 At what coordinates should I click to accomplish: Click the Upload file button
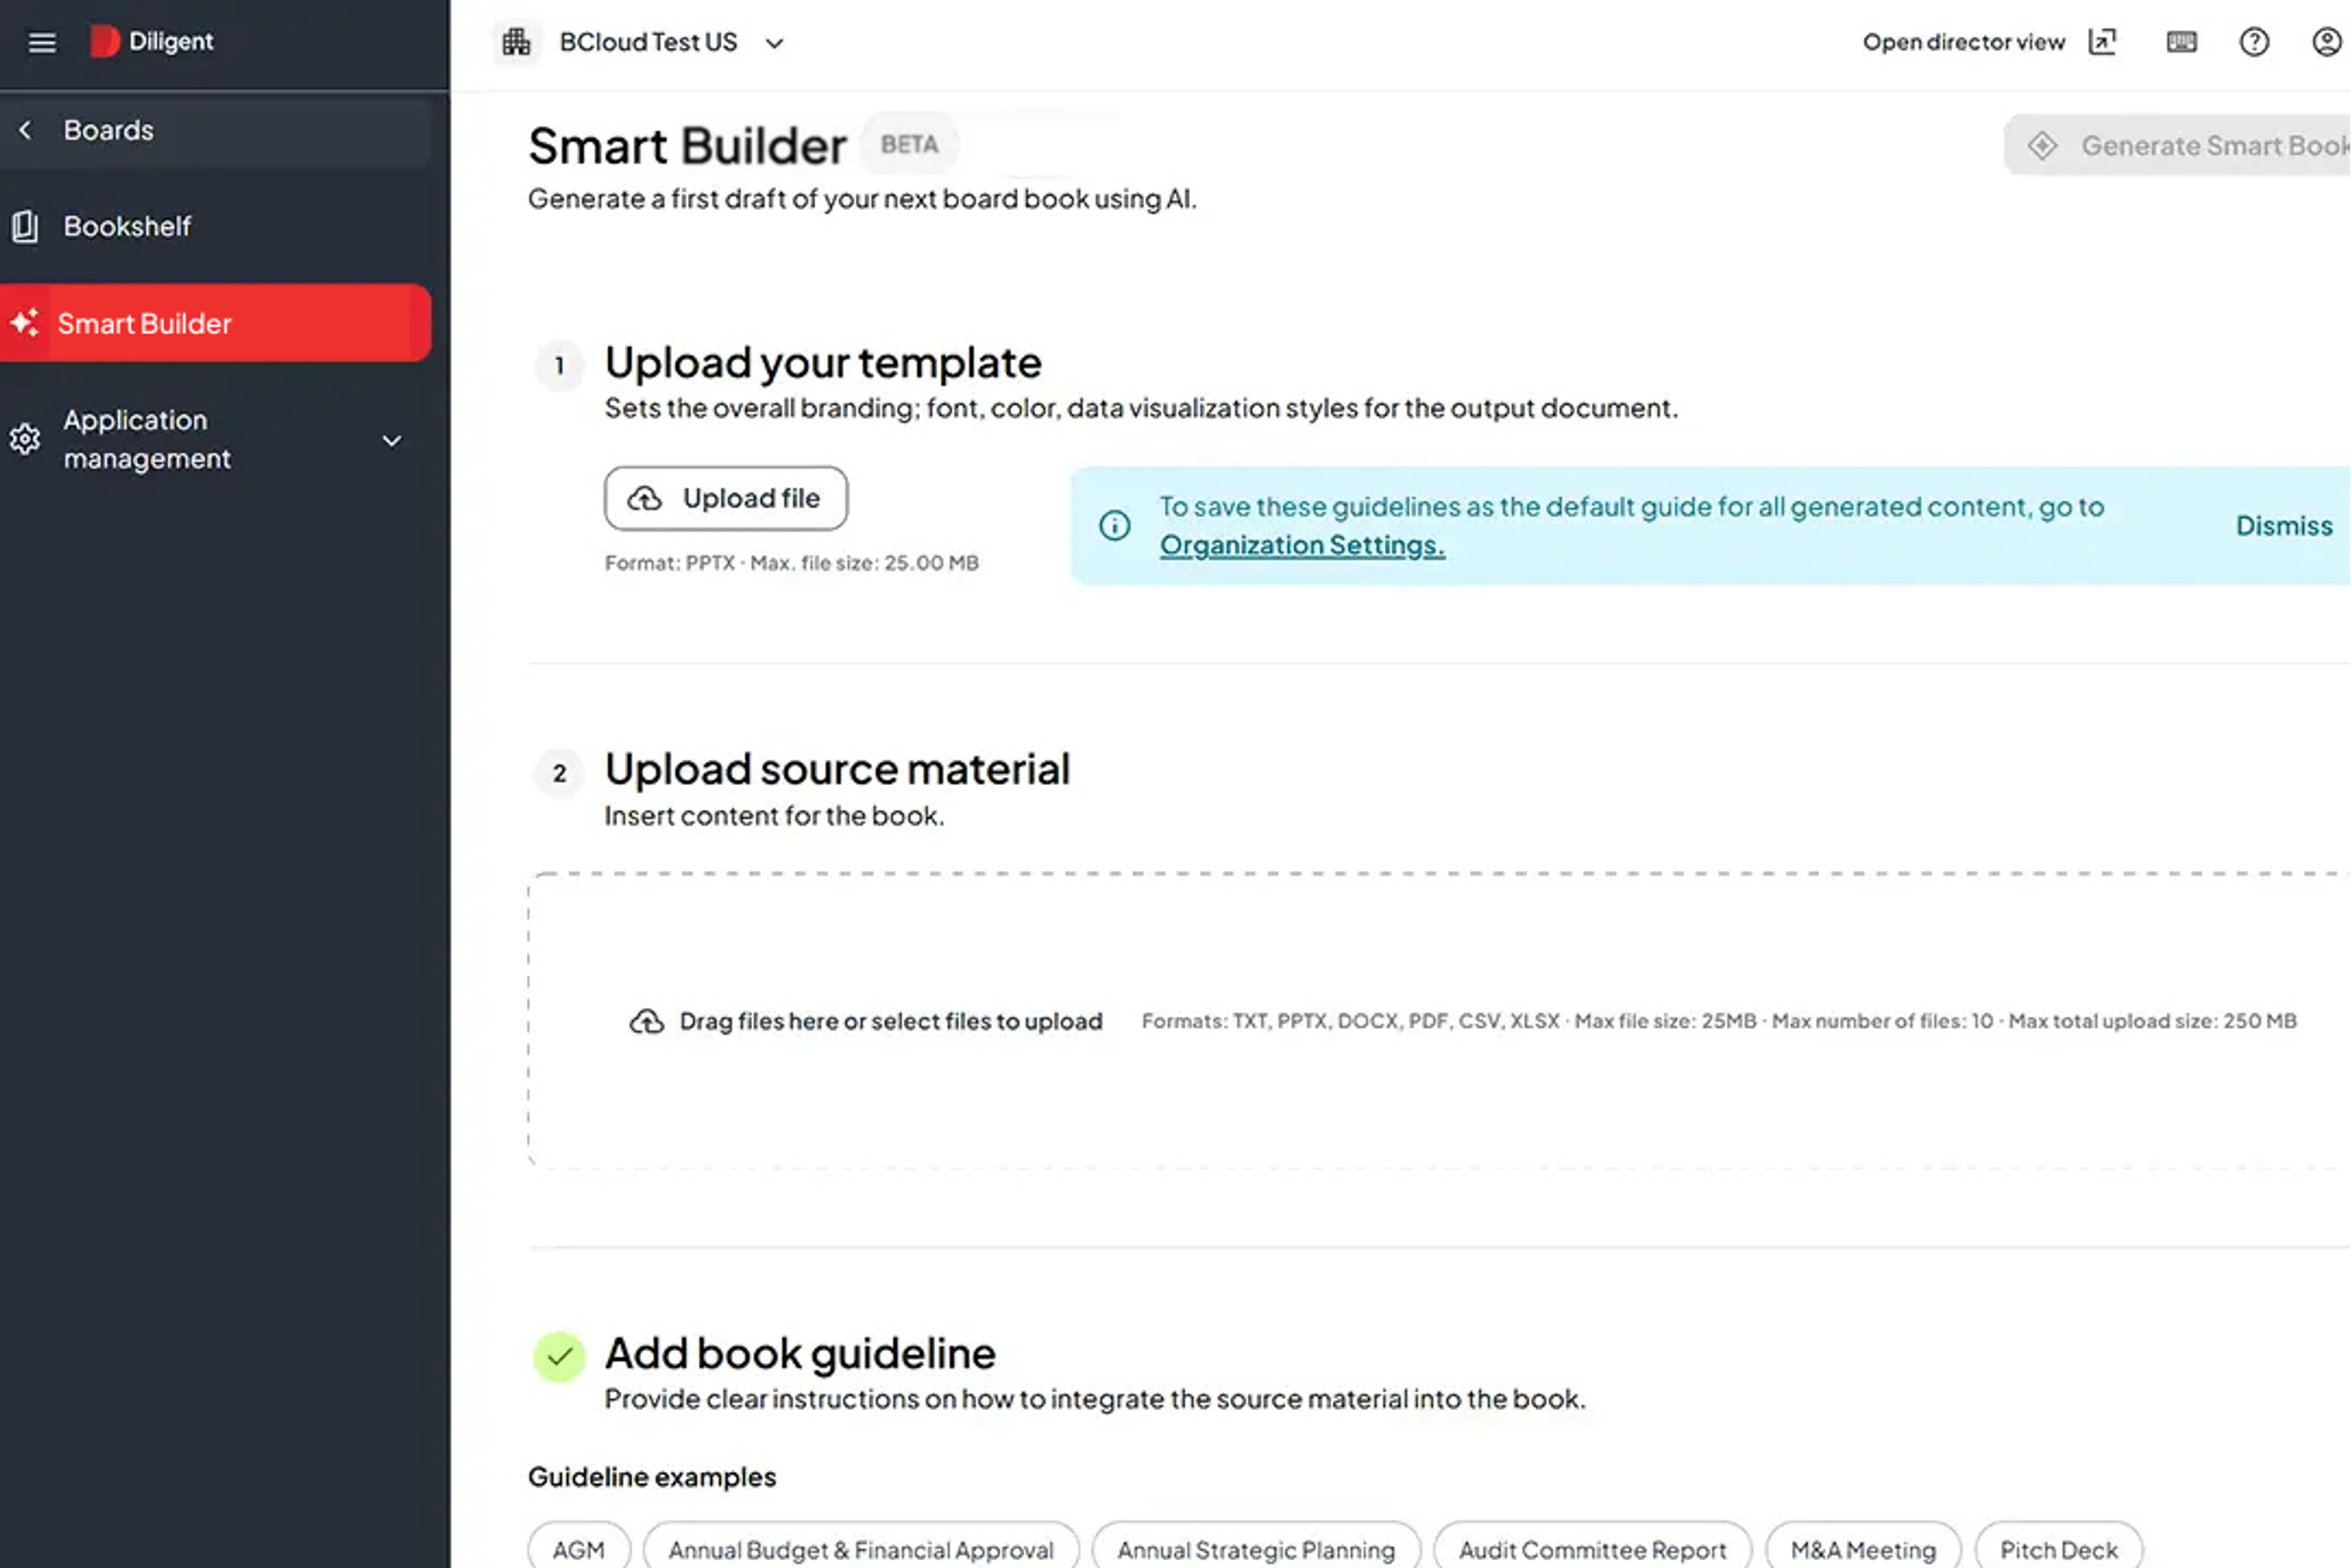tap(726, 498)
